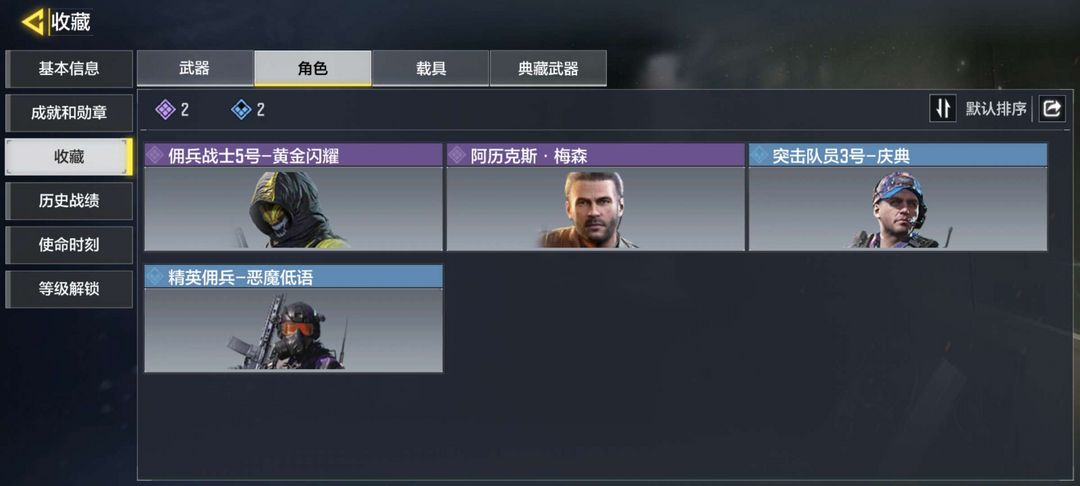Screen dimensions: 1080x486
Task: Click the blue rare rarity filter icon
Action: 241,109
